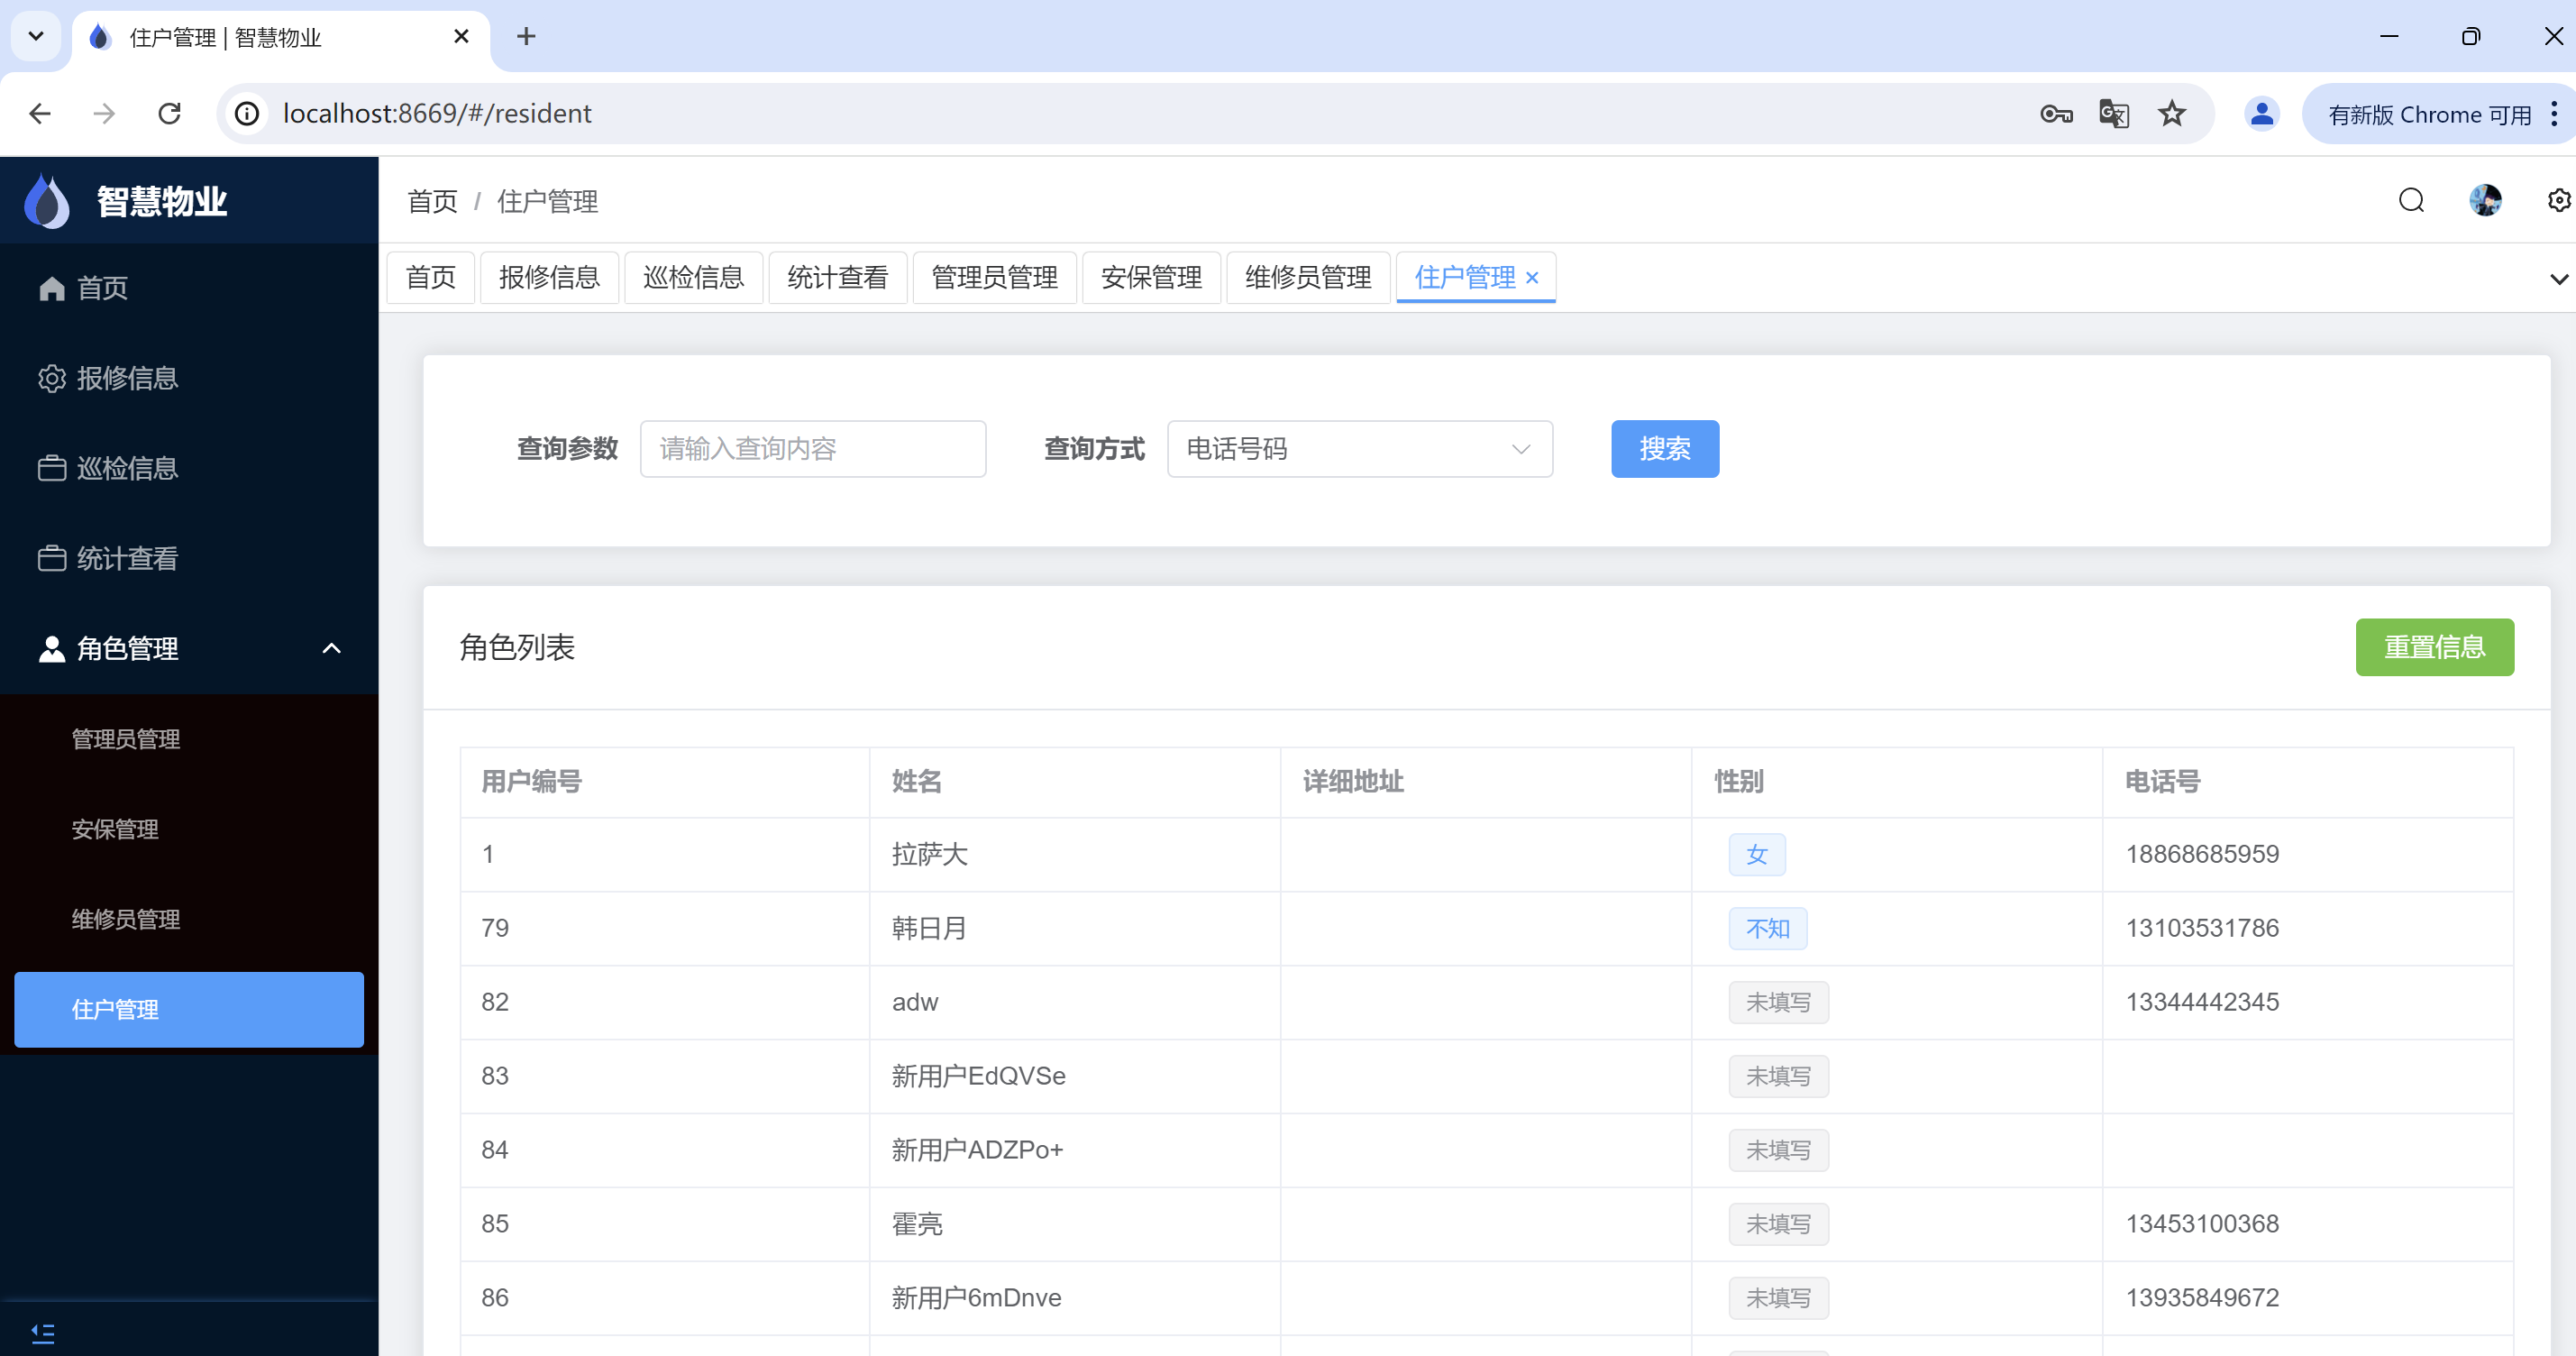Click the site info icon in address bar

[247, 114]
